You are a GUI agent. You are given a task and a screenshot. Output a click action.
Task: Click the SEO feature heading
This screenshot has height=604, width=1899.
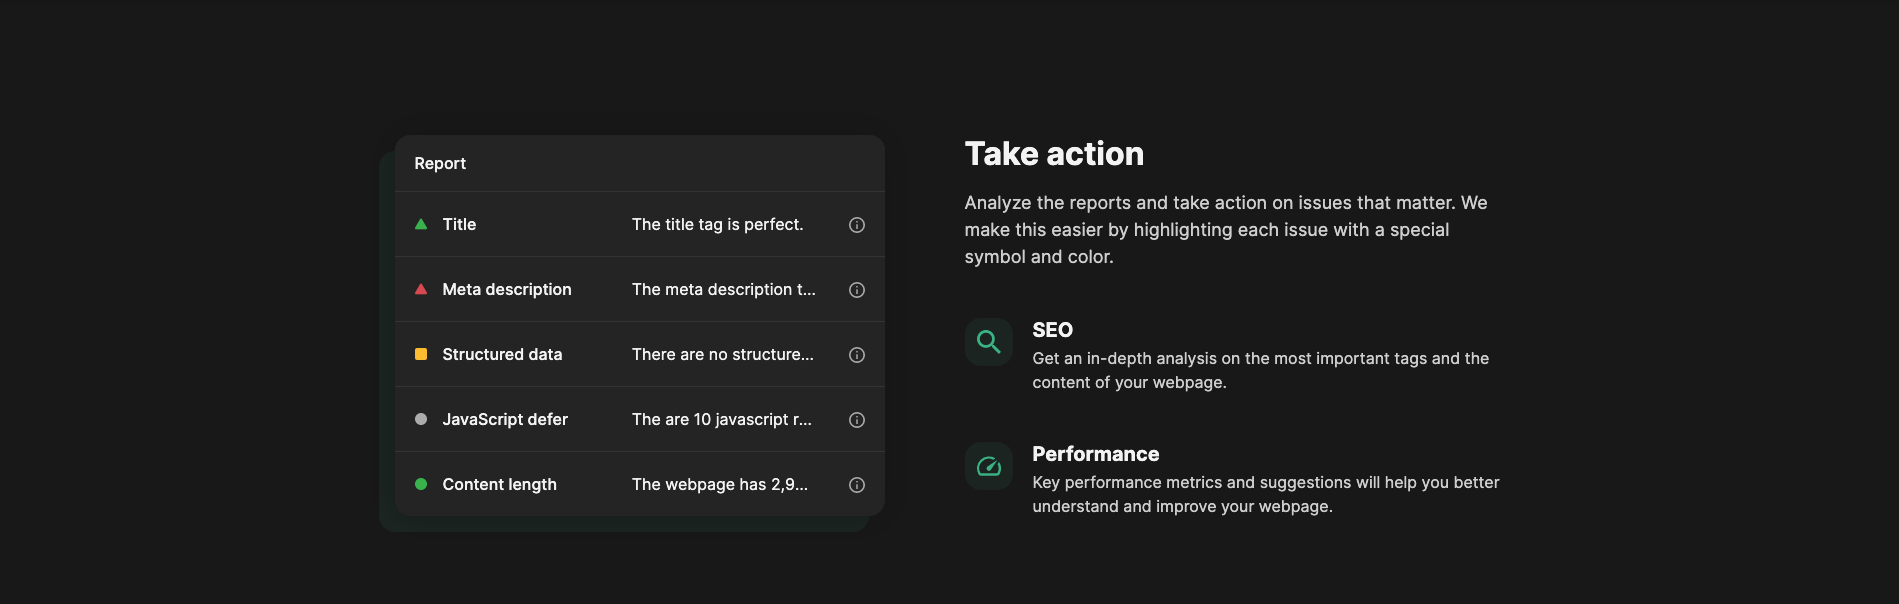1052,330
